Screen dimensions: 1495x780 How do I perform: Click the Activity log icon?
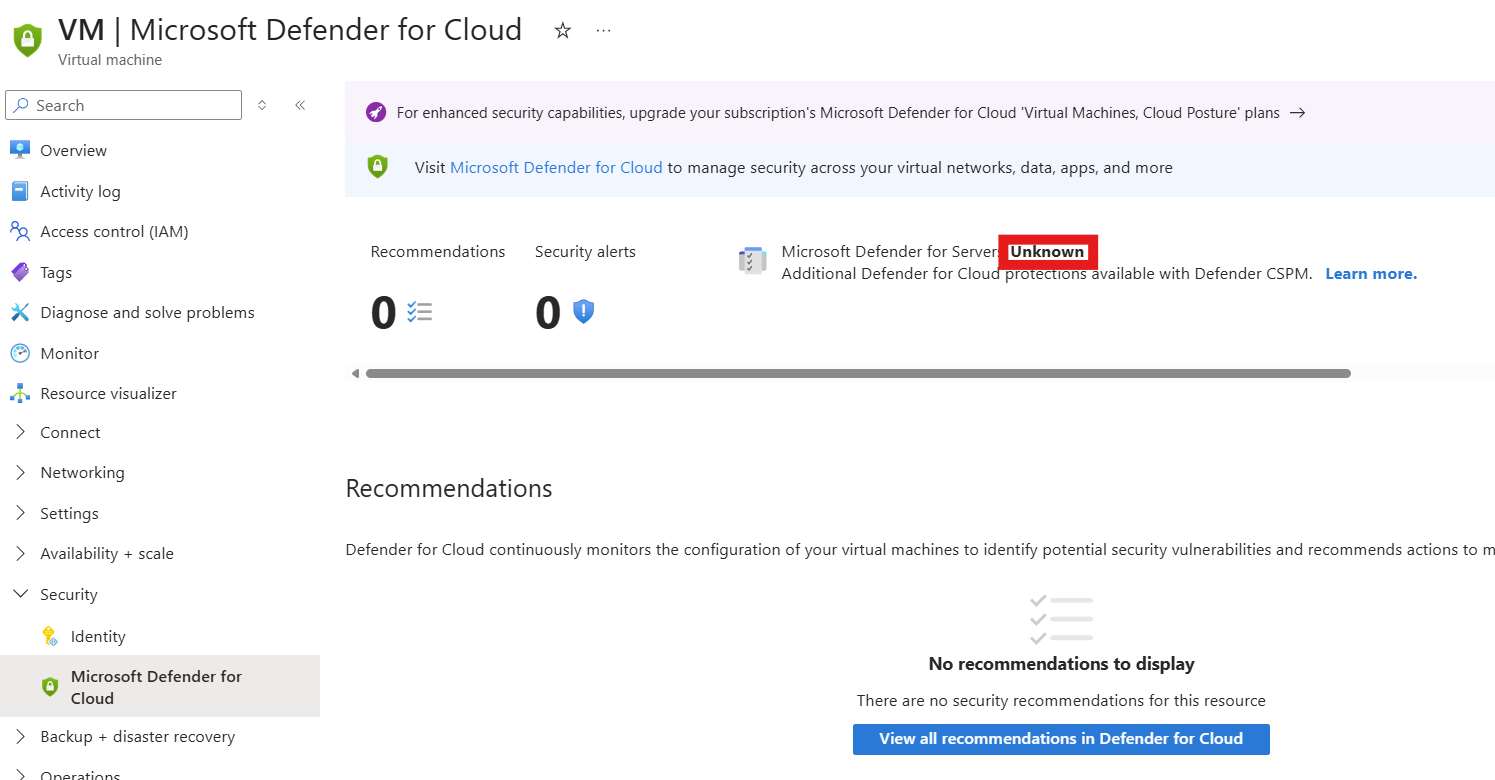[x=20, y=191]
